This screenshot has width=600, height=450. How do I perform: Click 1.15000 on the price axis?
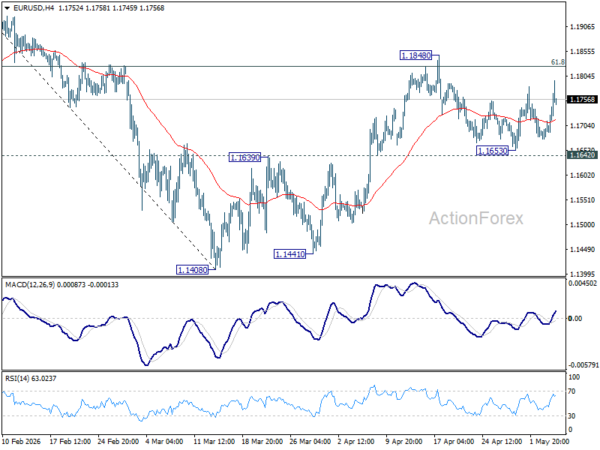pyautogui.click(x=582, y=225)
